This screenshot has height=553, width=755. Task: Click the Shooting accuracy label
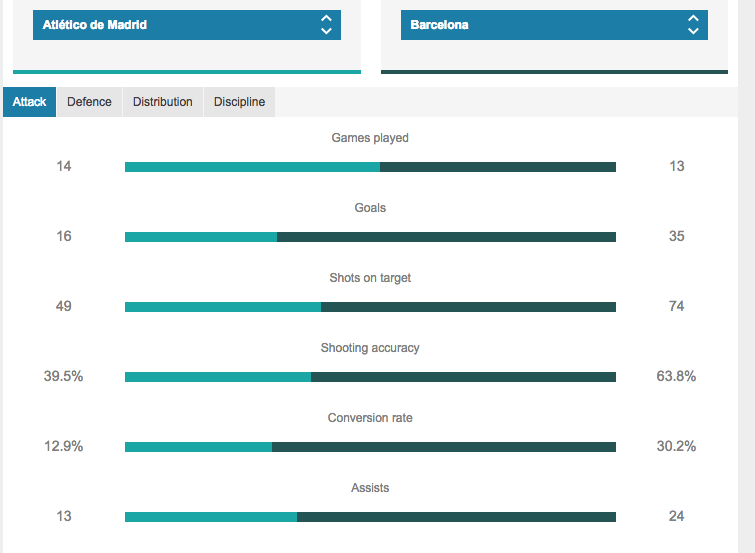click(370, 348)
